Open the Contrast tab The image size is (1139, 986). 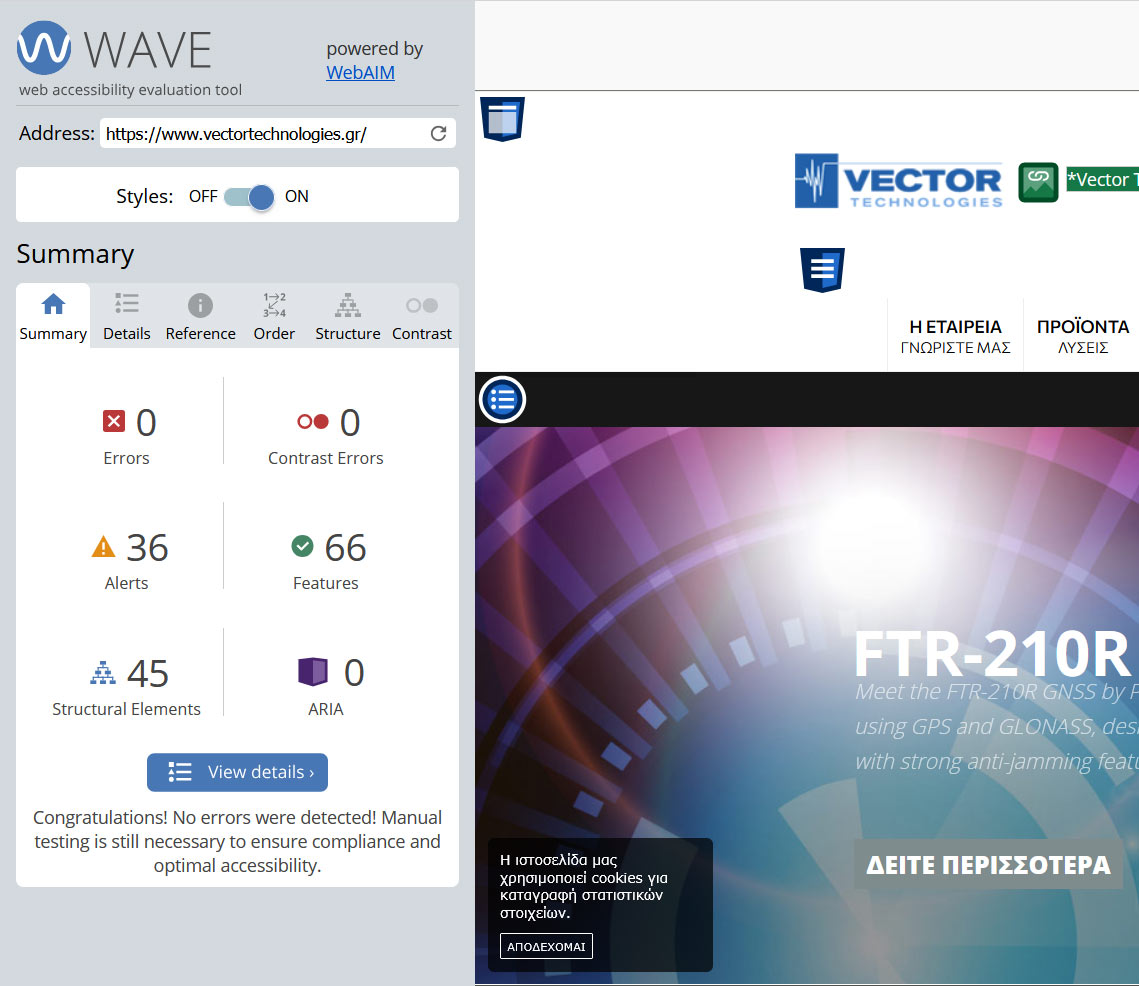click(x=421, y=316)
